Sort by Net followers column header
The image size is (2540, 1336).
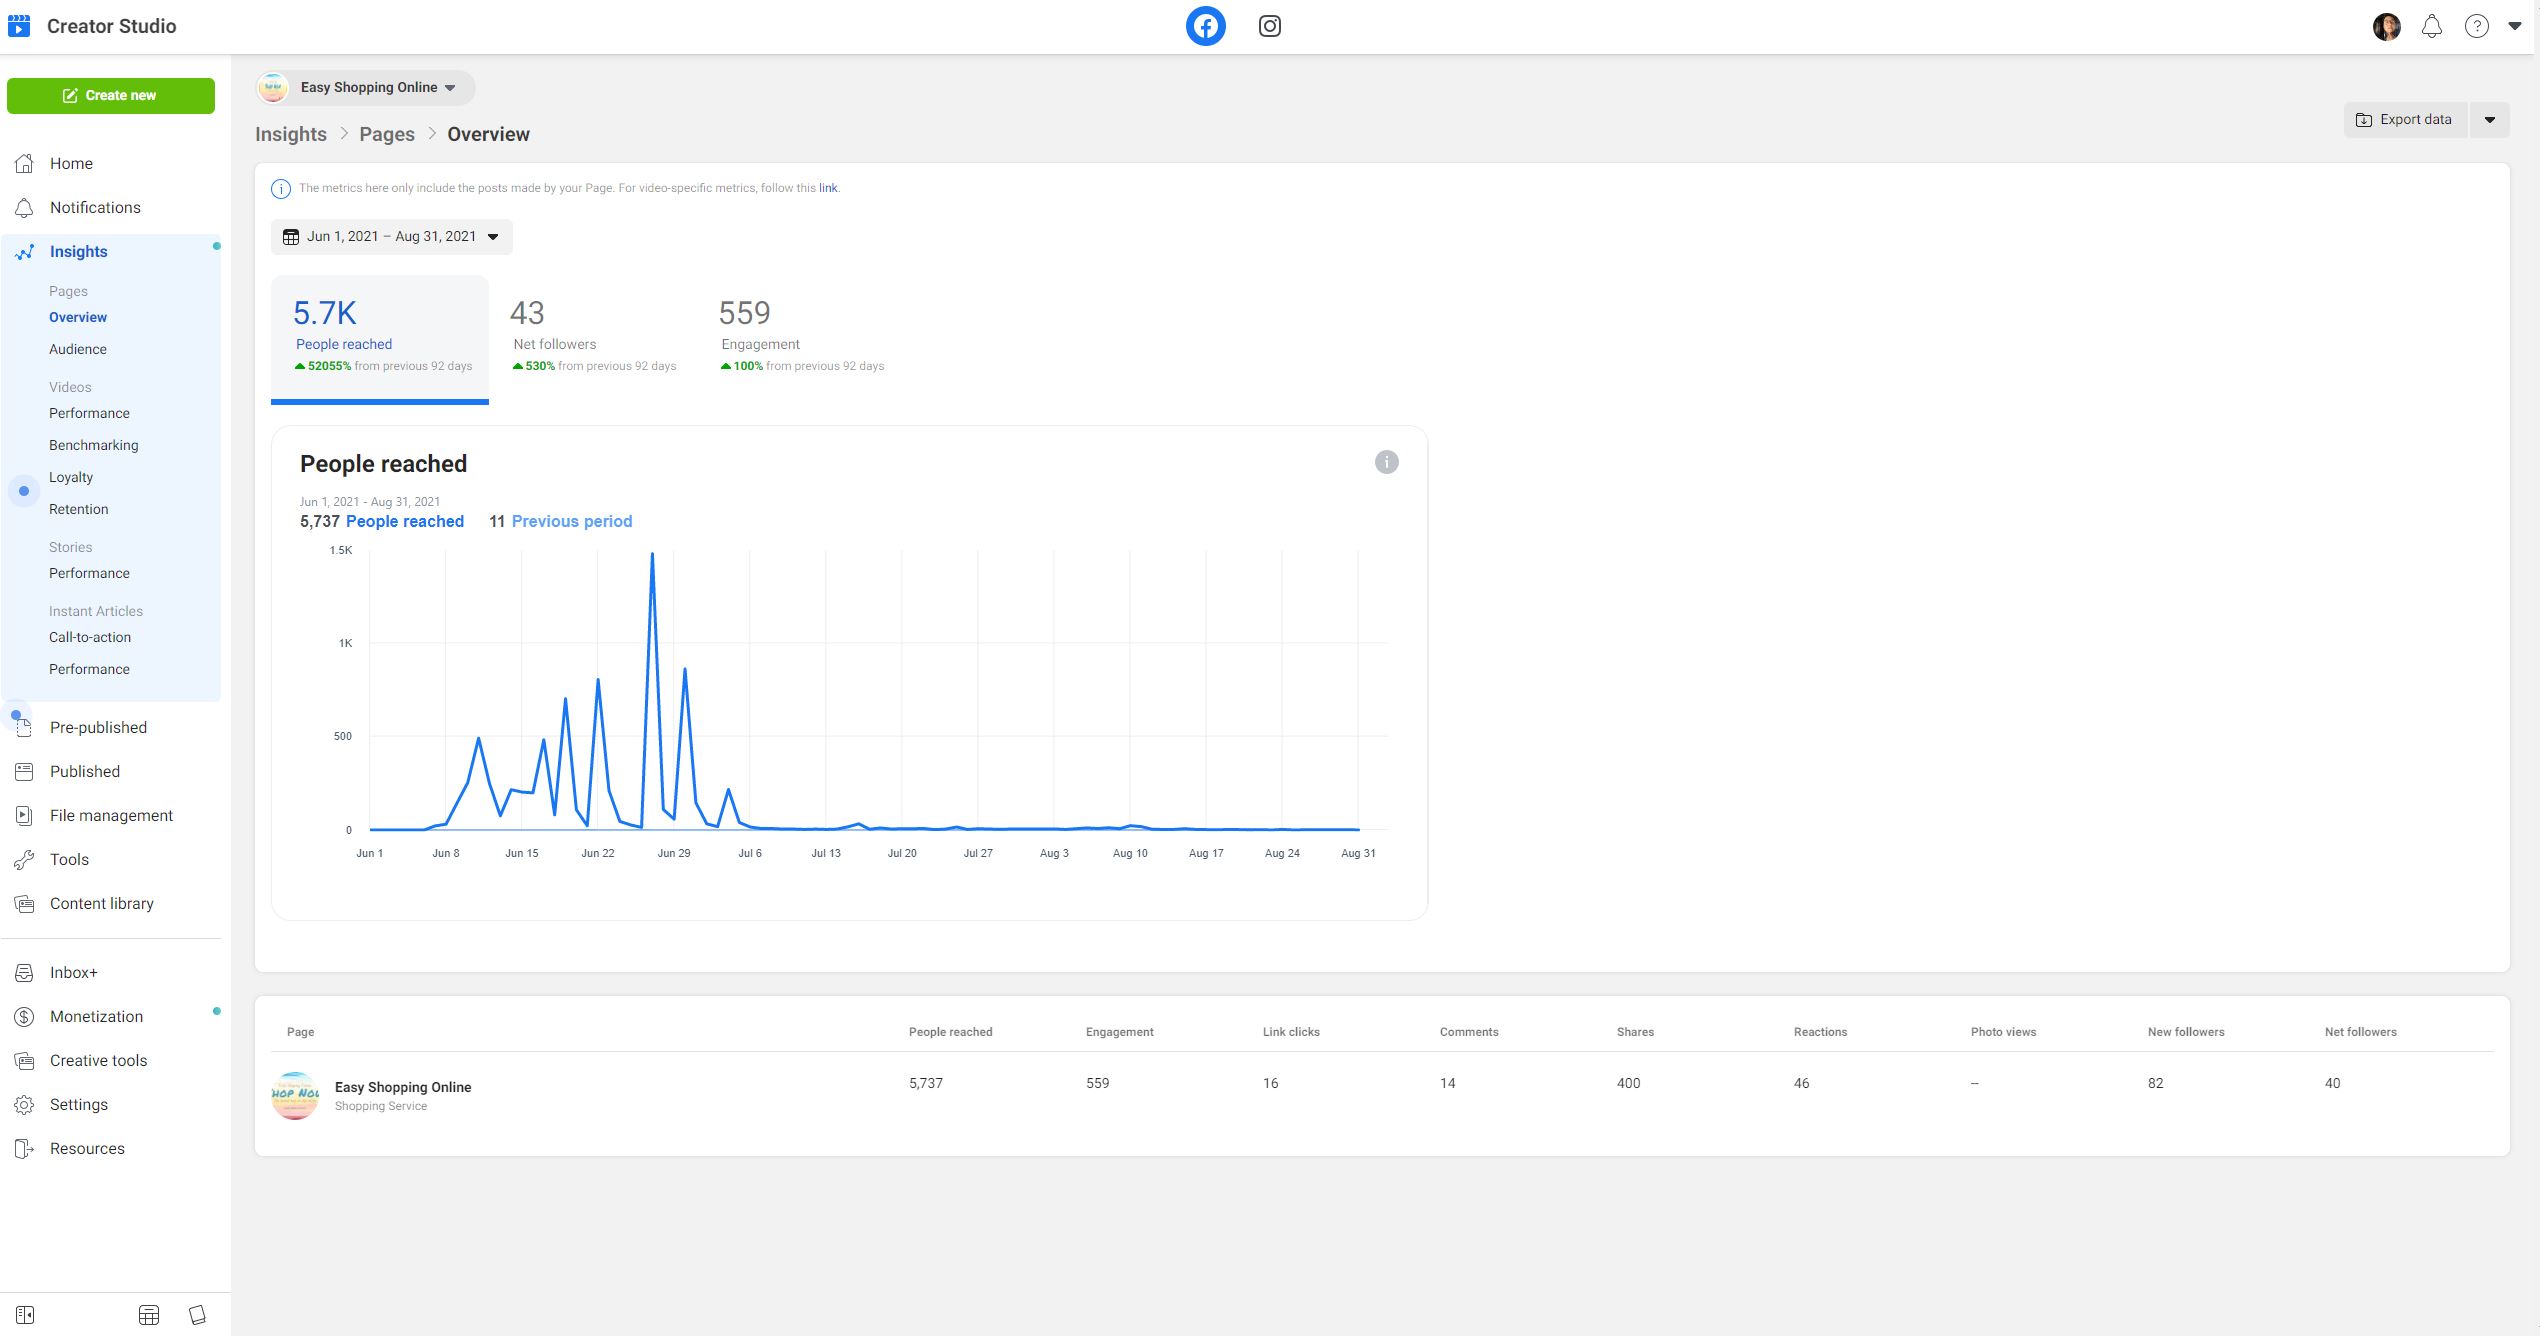(x=2360, y=1032)
